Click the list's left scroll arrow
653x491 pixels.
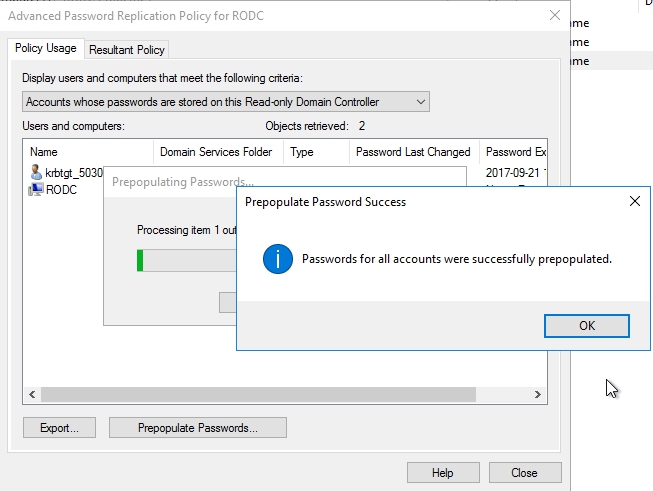32,395
